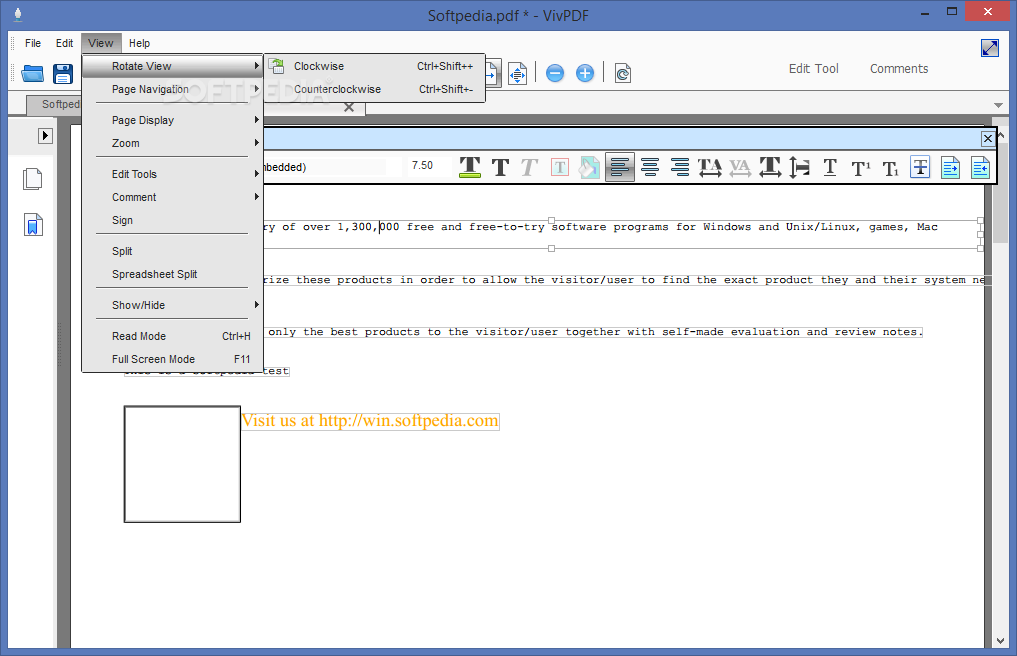Apply bold with the solid T icon

tap(500, 167)
